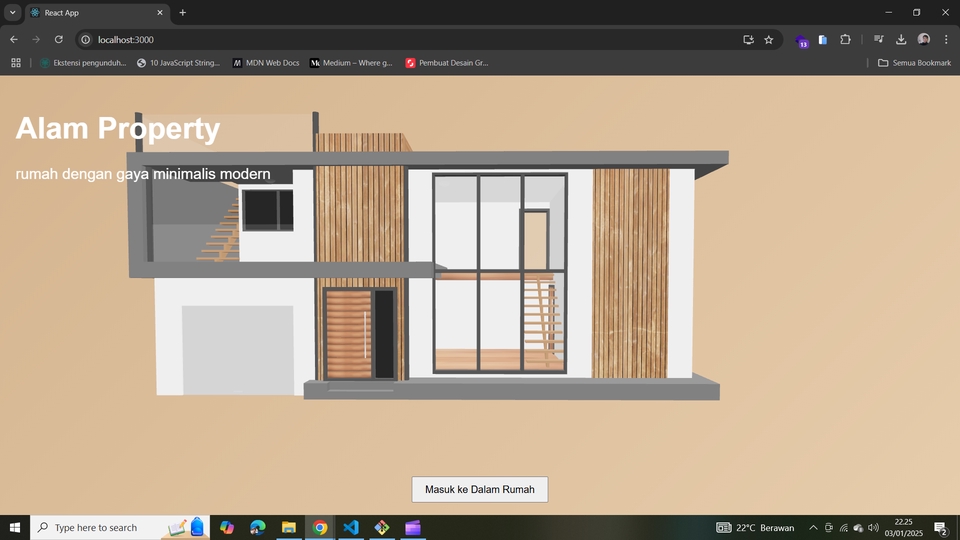Open a new browser tab
Viewport: 960px width, 540px height.
(182, 13)
